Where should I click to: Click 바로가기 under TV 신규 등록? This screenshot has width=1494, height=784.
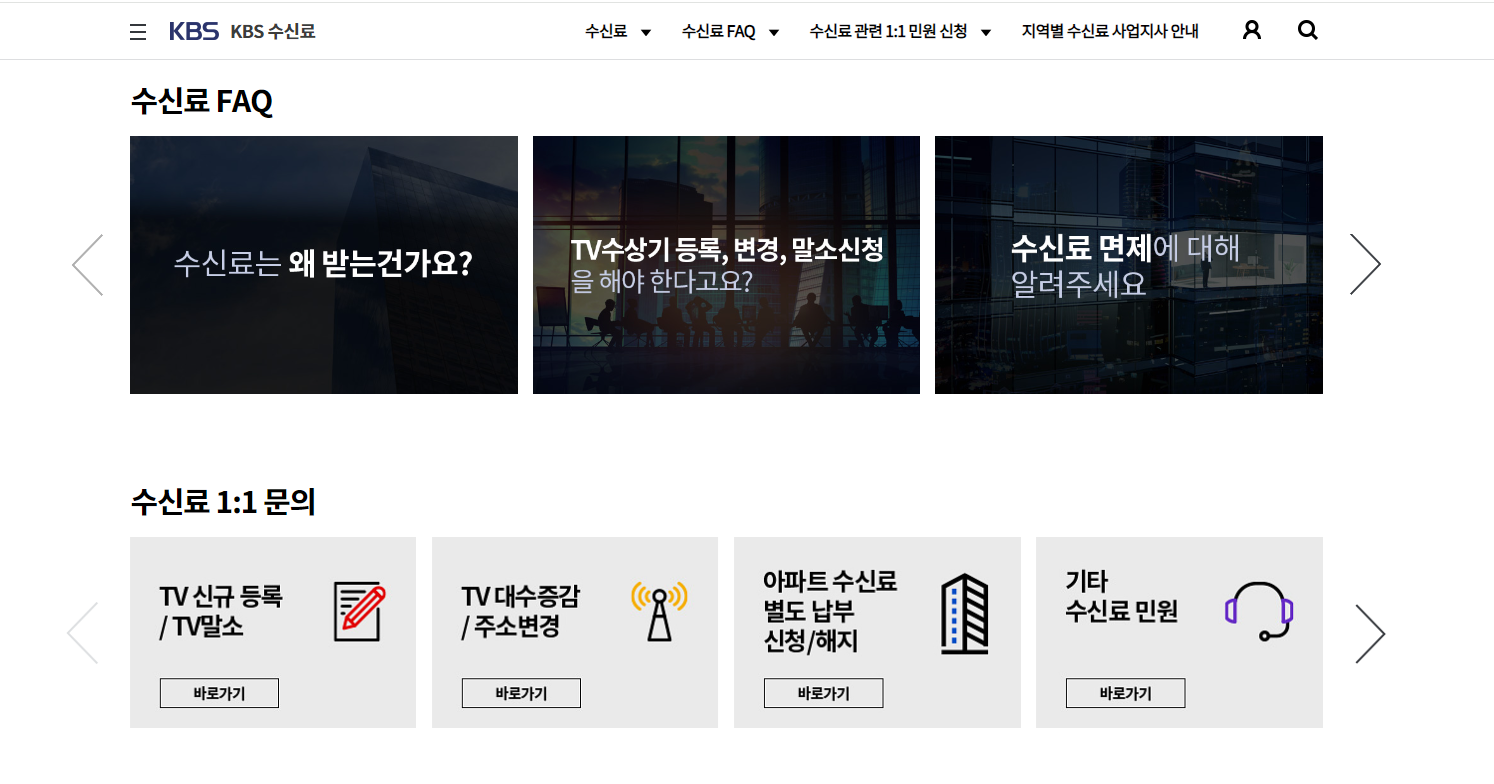pyautogui.click(x=219, y=693)
